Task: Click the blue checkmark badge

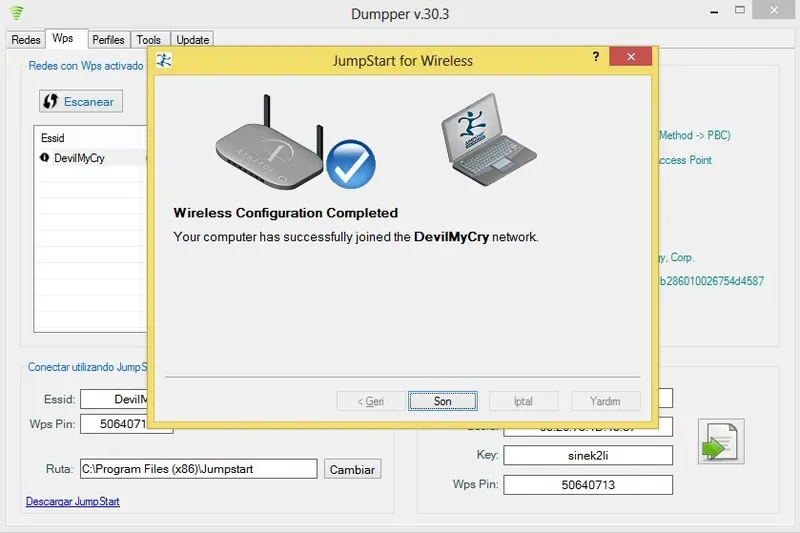Action: [x=351, y=164]
